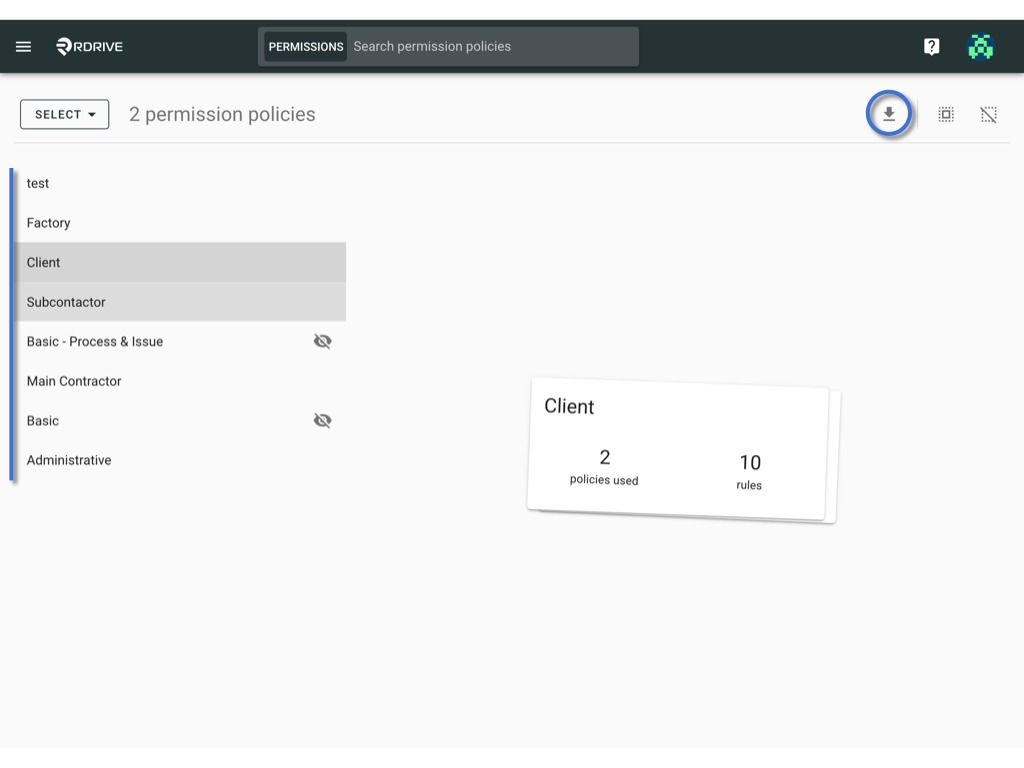This screenshot has width=1024, height=768.
Task: Select the Main Contractor policy
Action: pyautogui.click(x=180, y=381)
